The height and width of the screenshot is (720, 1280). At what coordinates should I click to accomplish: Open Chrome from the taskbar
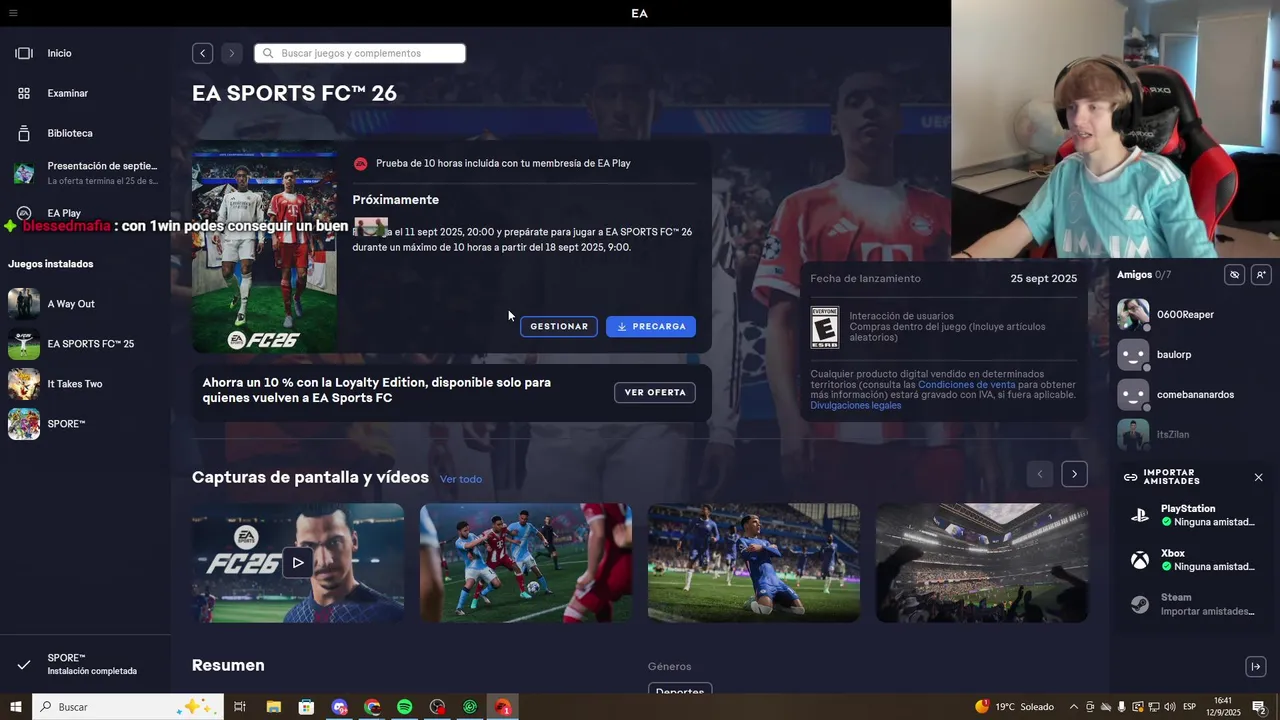point(372,707)
